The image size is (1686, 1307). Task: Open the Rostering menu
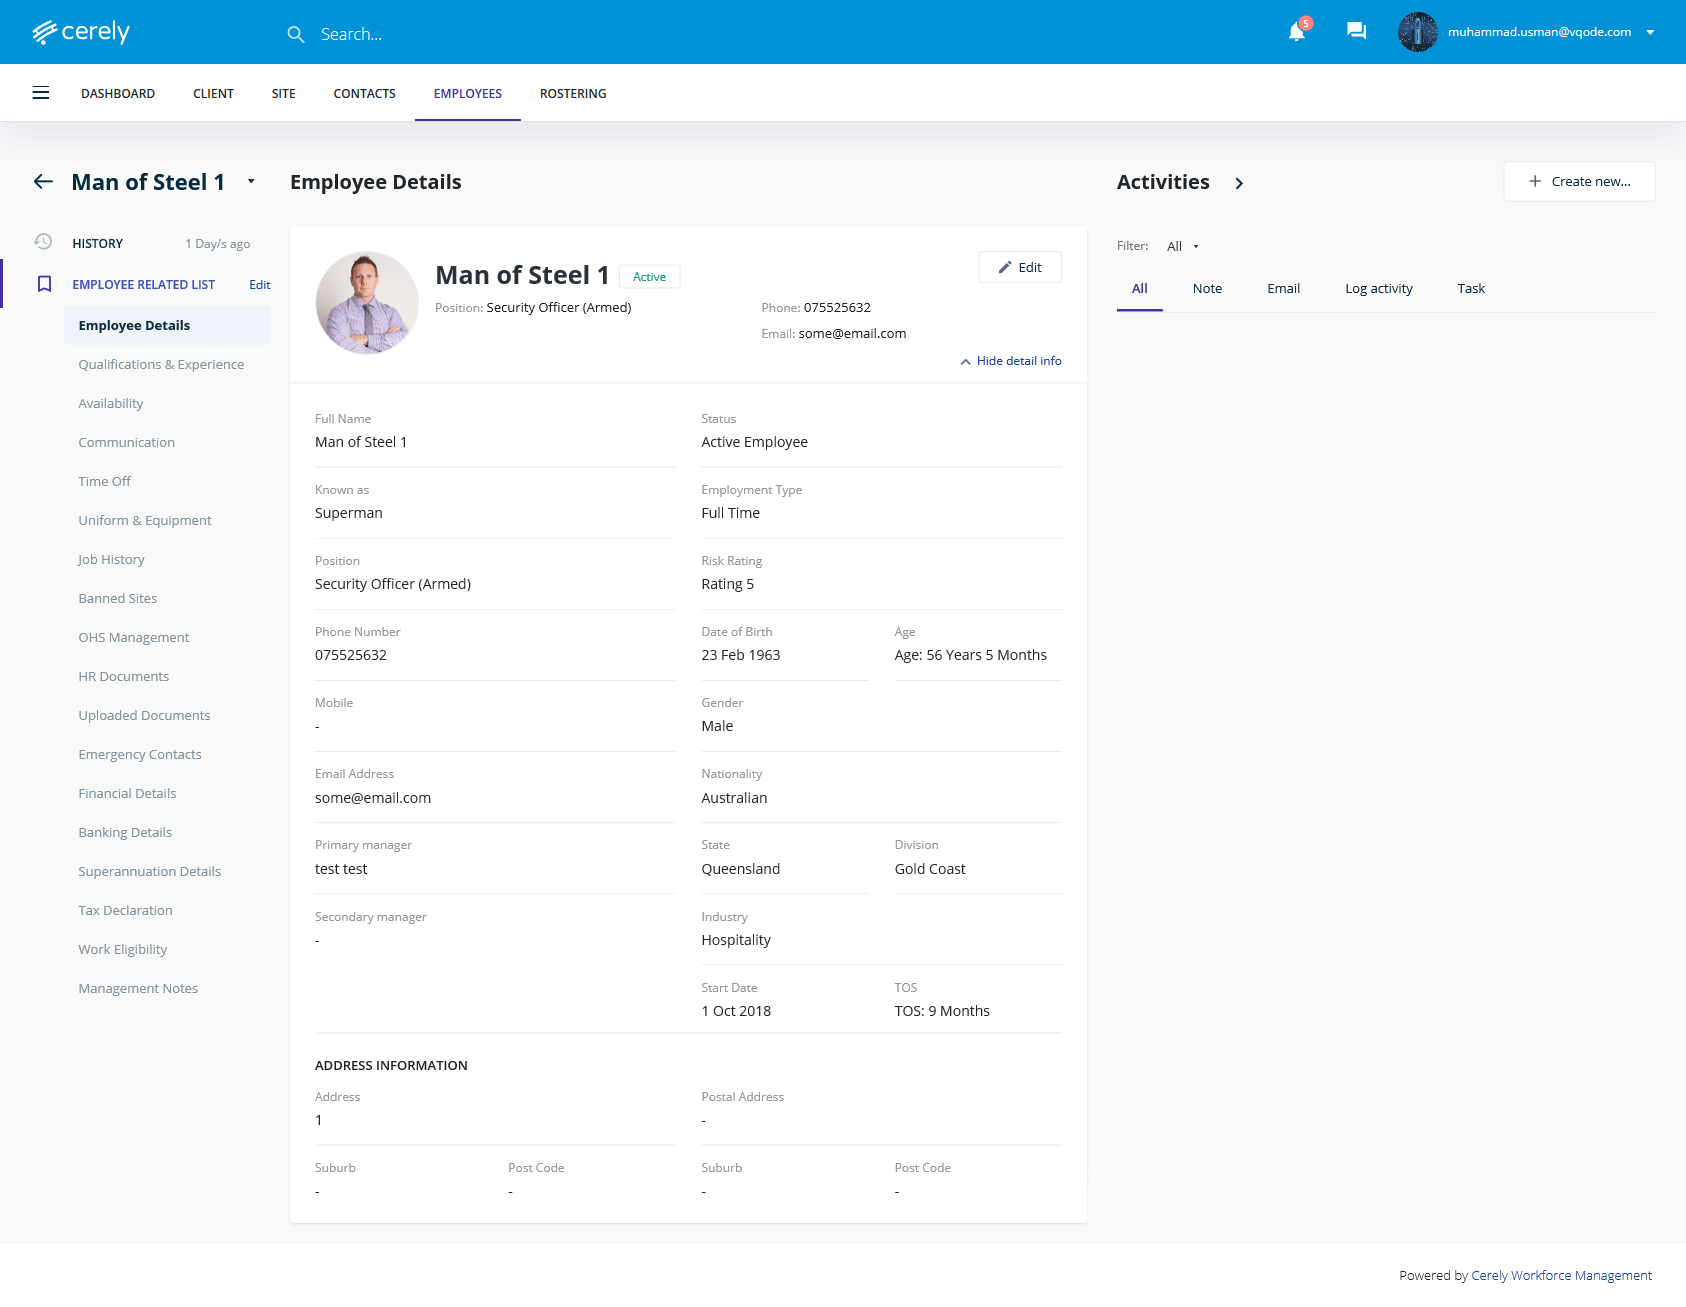click(x=573, y=93)
